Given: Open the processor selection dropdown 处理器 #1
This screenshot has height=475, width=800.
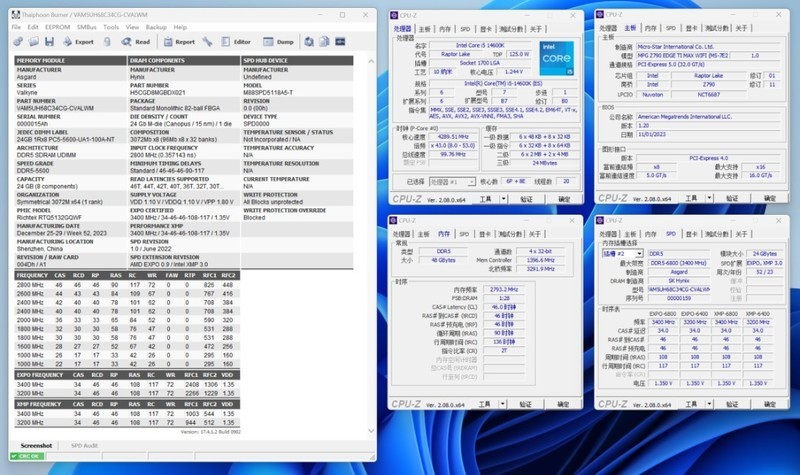Looking at the screenshot, I should point(453,182).
